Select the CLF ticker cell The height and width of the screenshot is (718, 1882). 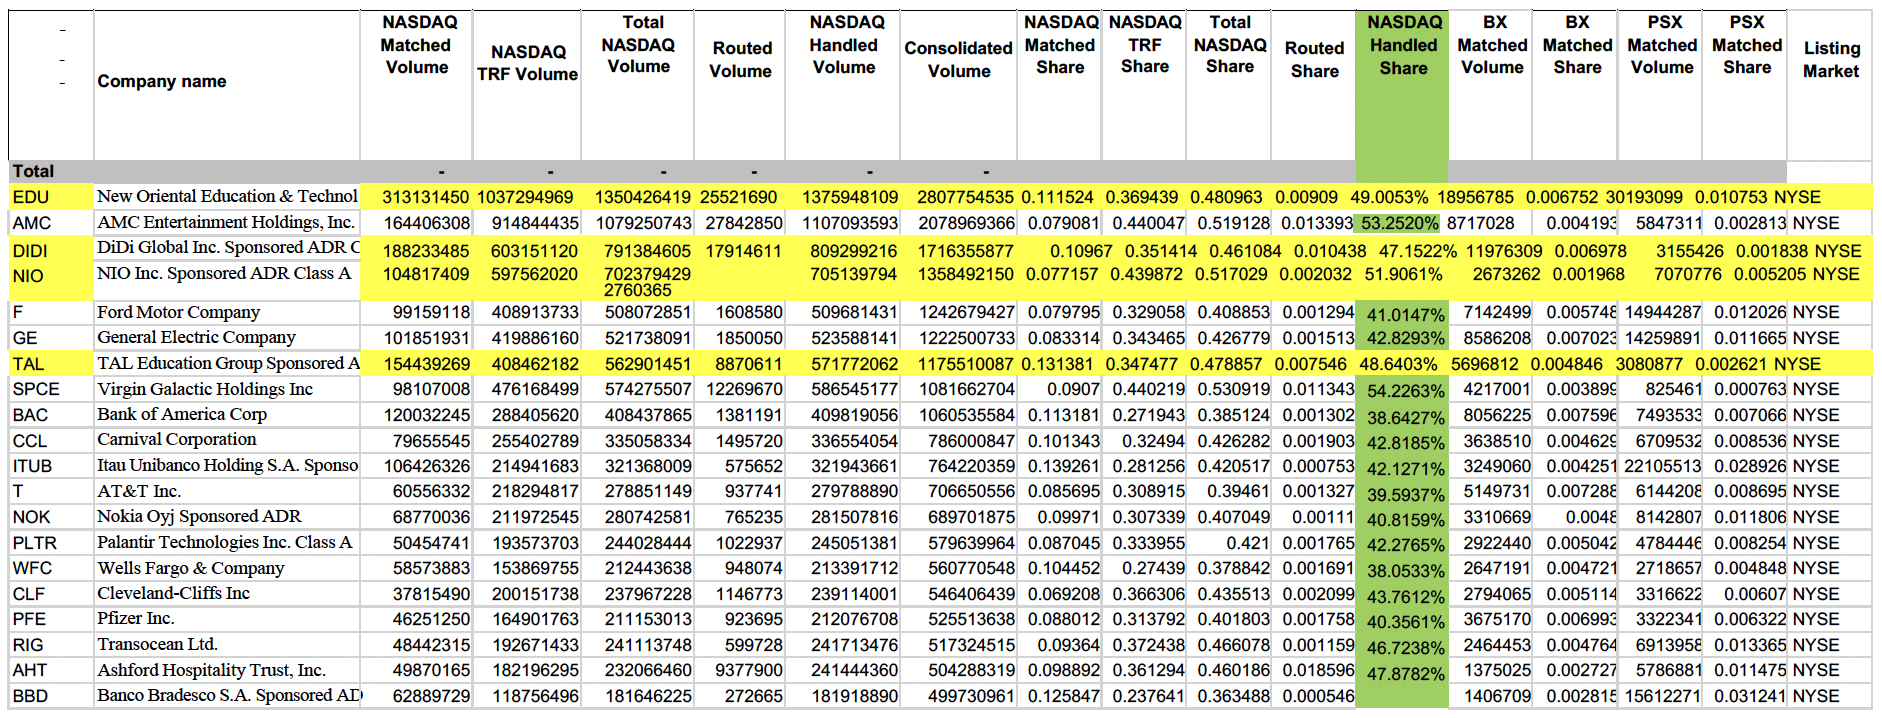click(29, 594)
